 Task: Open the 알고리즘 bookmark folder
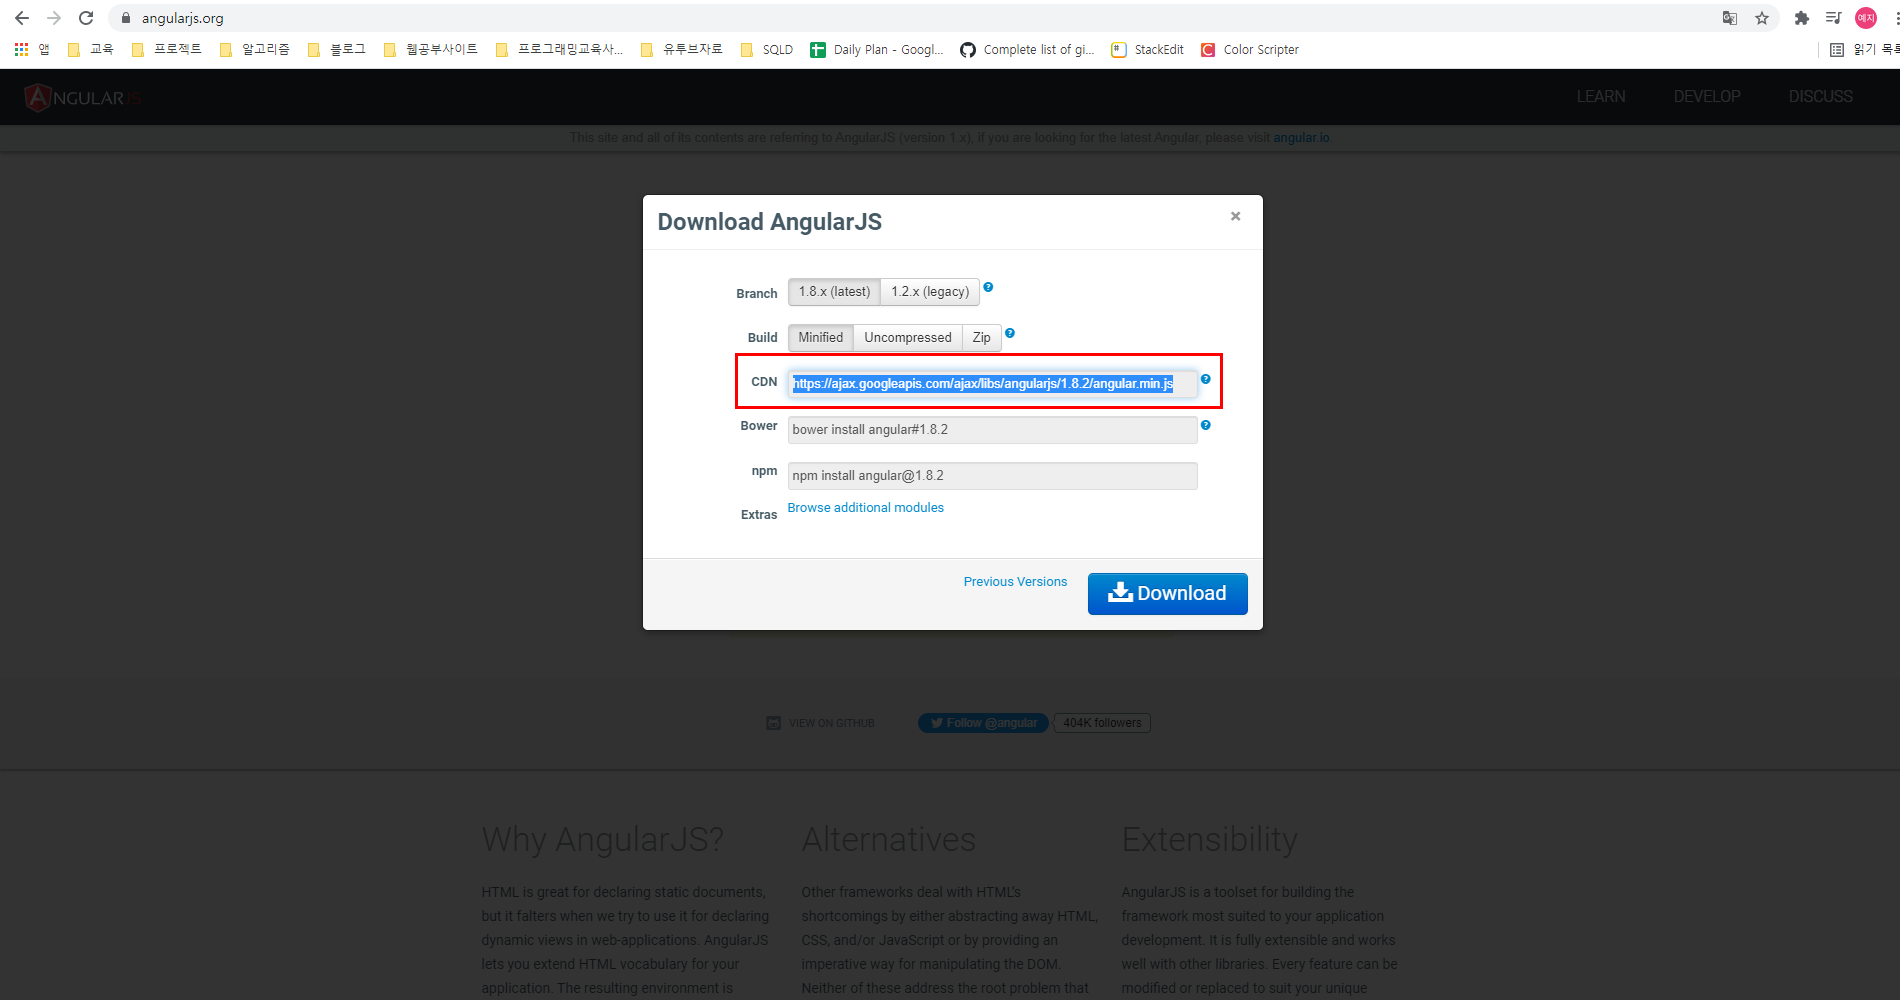pyautogui.click(x=254, y=49)
